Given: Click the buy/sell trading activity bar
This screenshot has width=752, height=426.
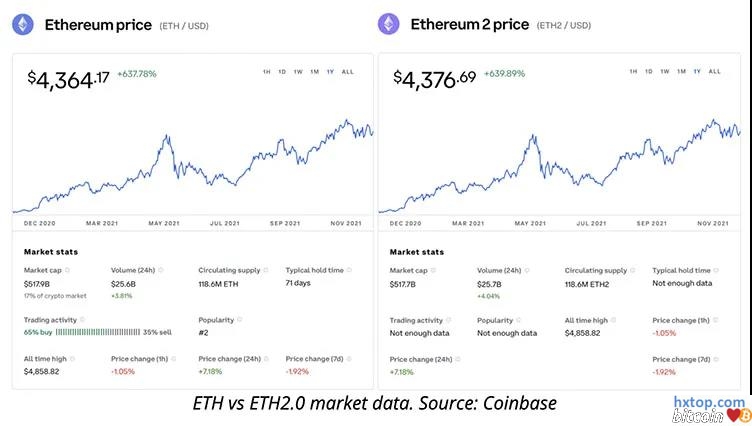Looking at the screenshot, I should point(96,330).
